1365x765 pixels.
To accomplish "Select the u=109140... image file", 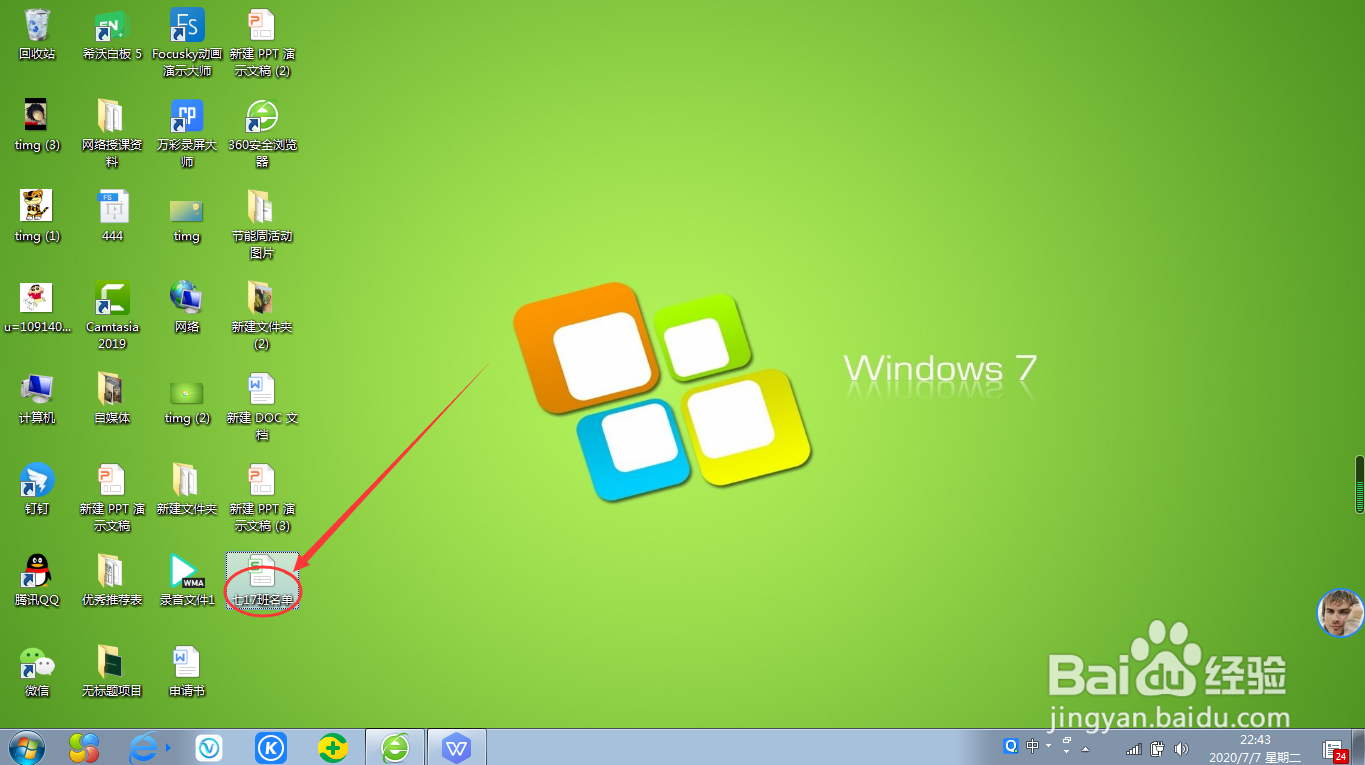I will [37, 307].
